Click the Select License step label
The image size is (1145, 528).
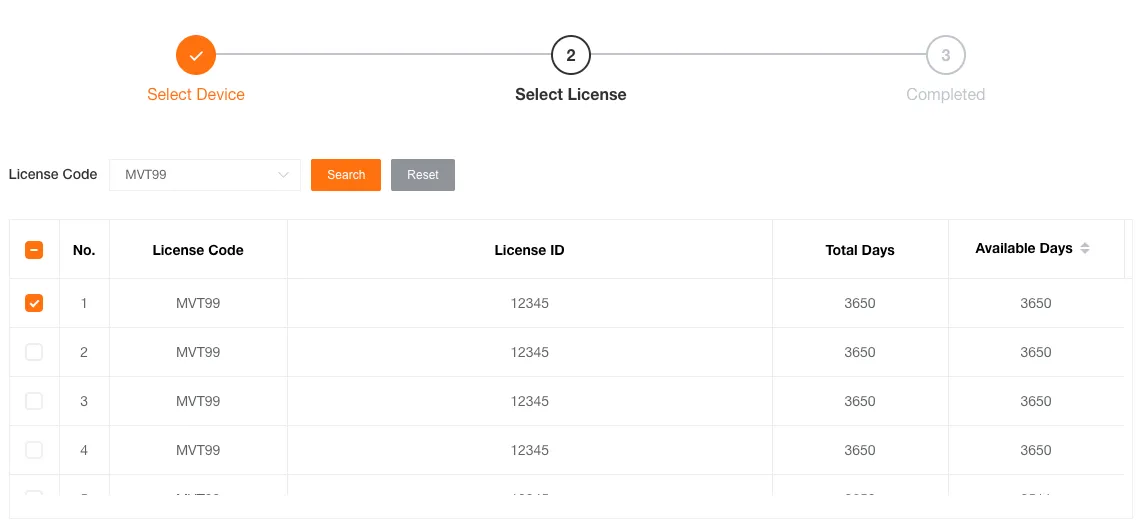click(570, 94)
